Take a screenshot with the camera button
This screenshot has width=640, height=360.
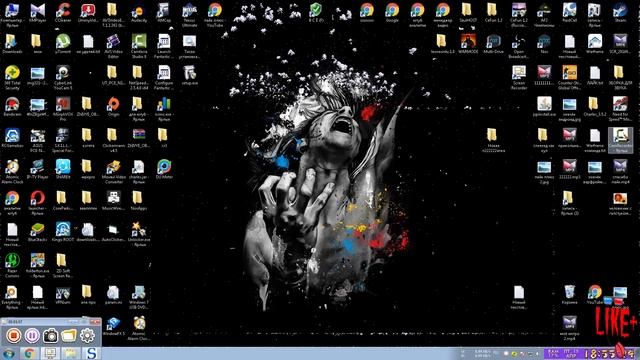pos(51,336)
